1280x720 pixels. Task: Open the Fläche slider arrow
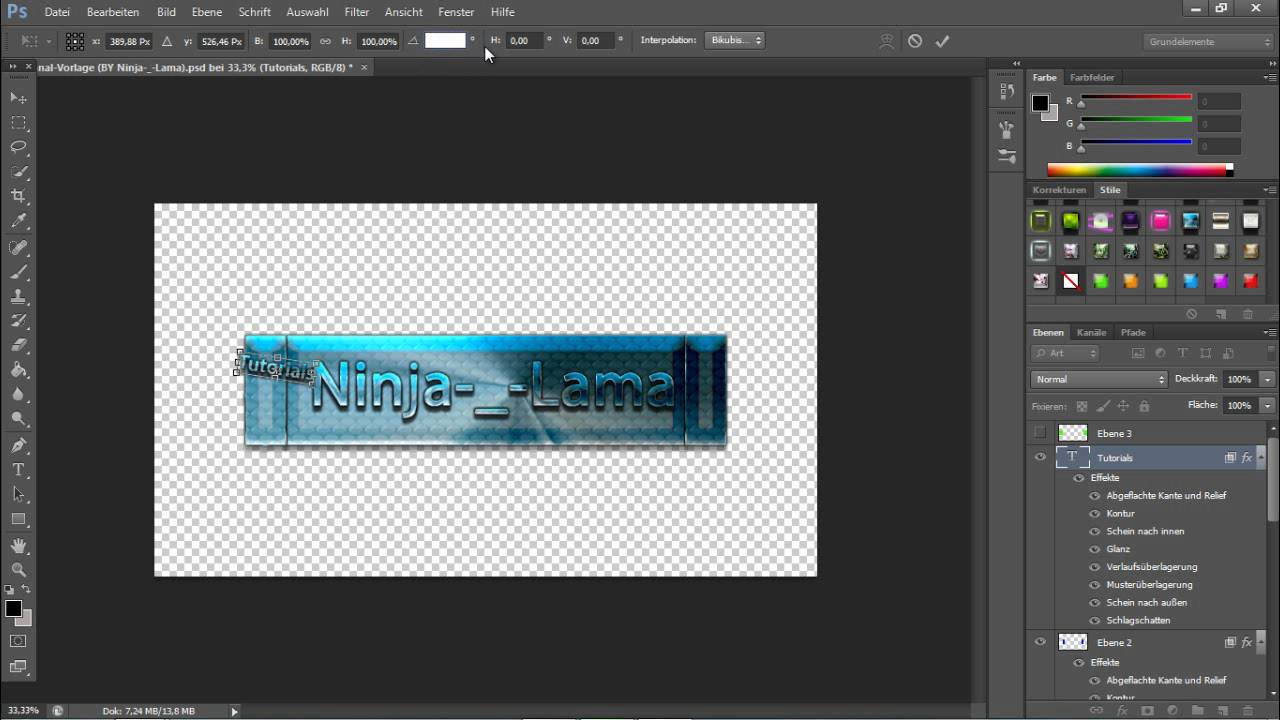point(1267,405)
